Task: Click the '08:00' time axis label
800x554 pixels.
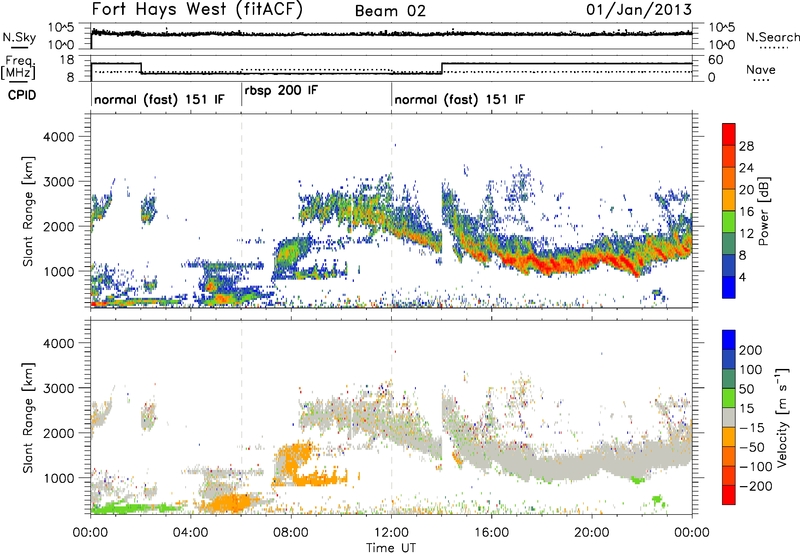Action: pyautogui.click(x=291, y=533)
